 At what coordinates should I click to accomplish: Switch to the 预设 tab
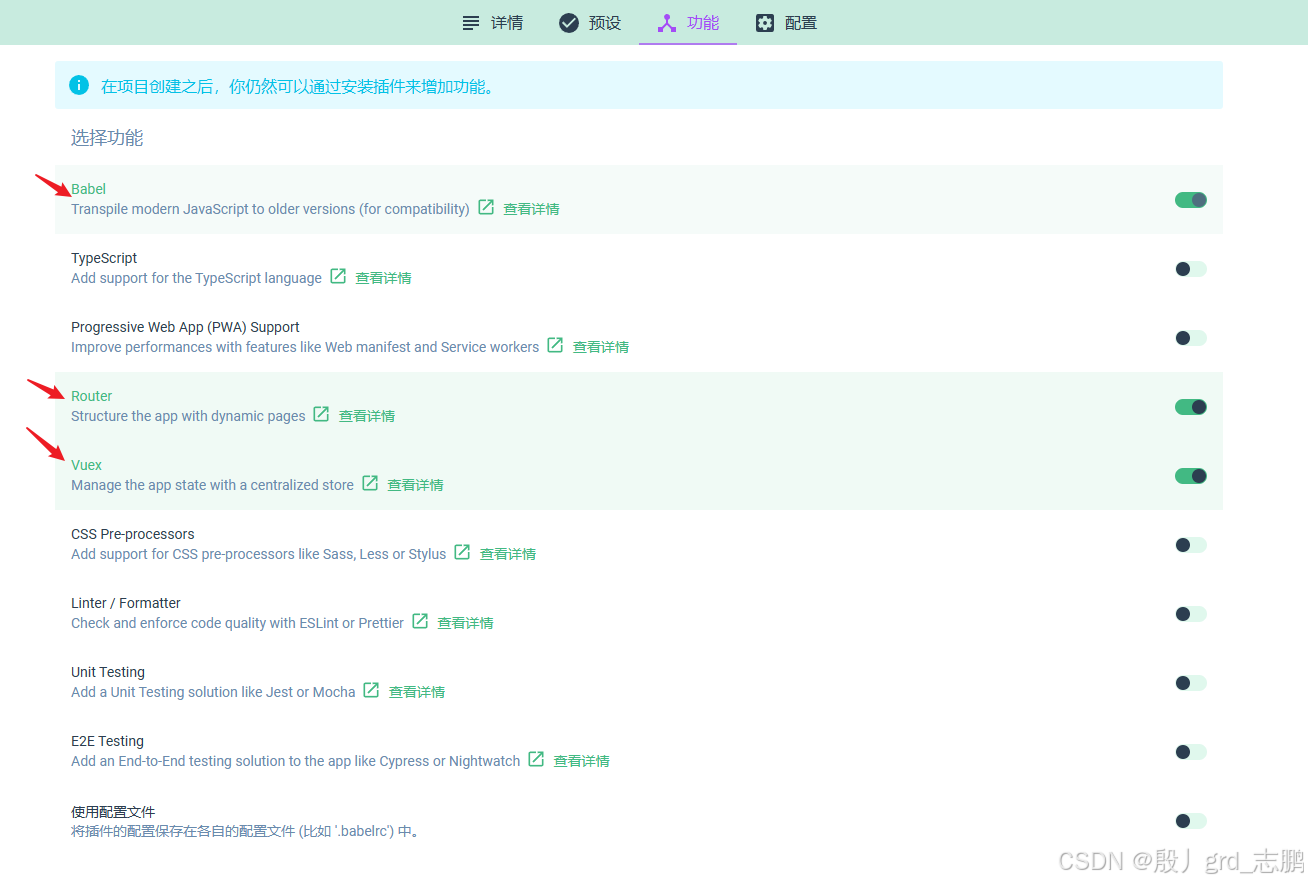[590, 23]
